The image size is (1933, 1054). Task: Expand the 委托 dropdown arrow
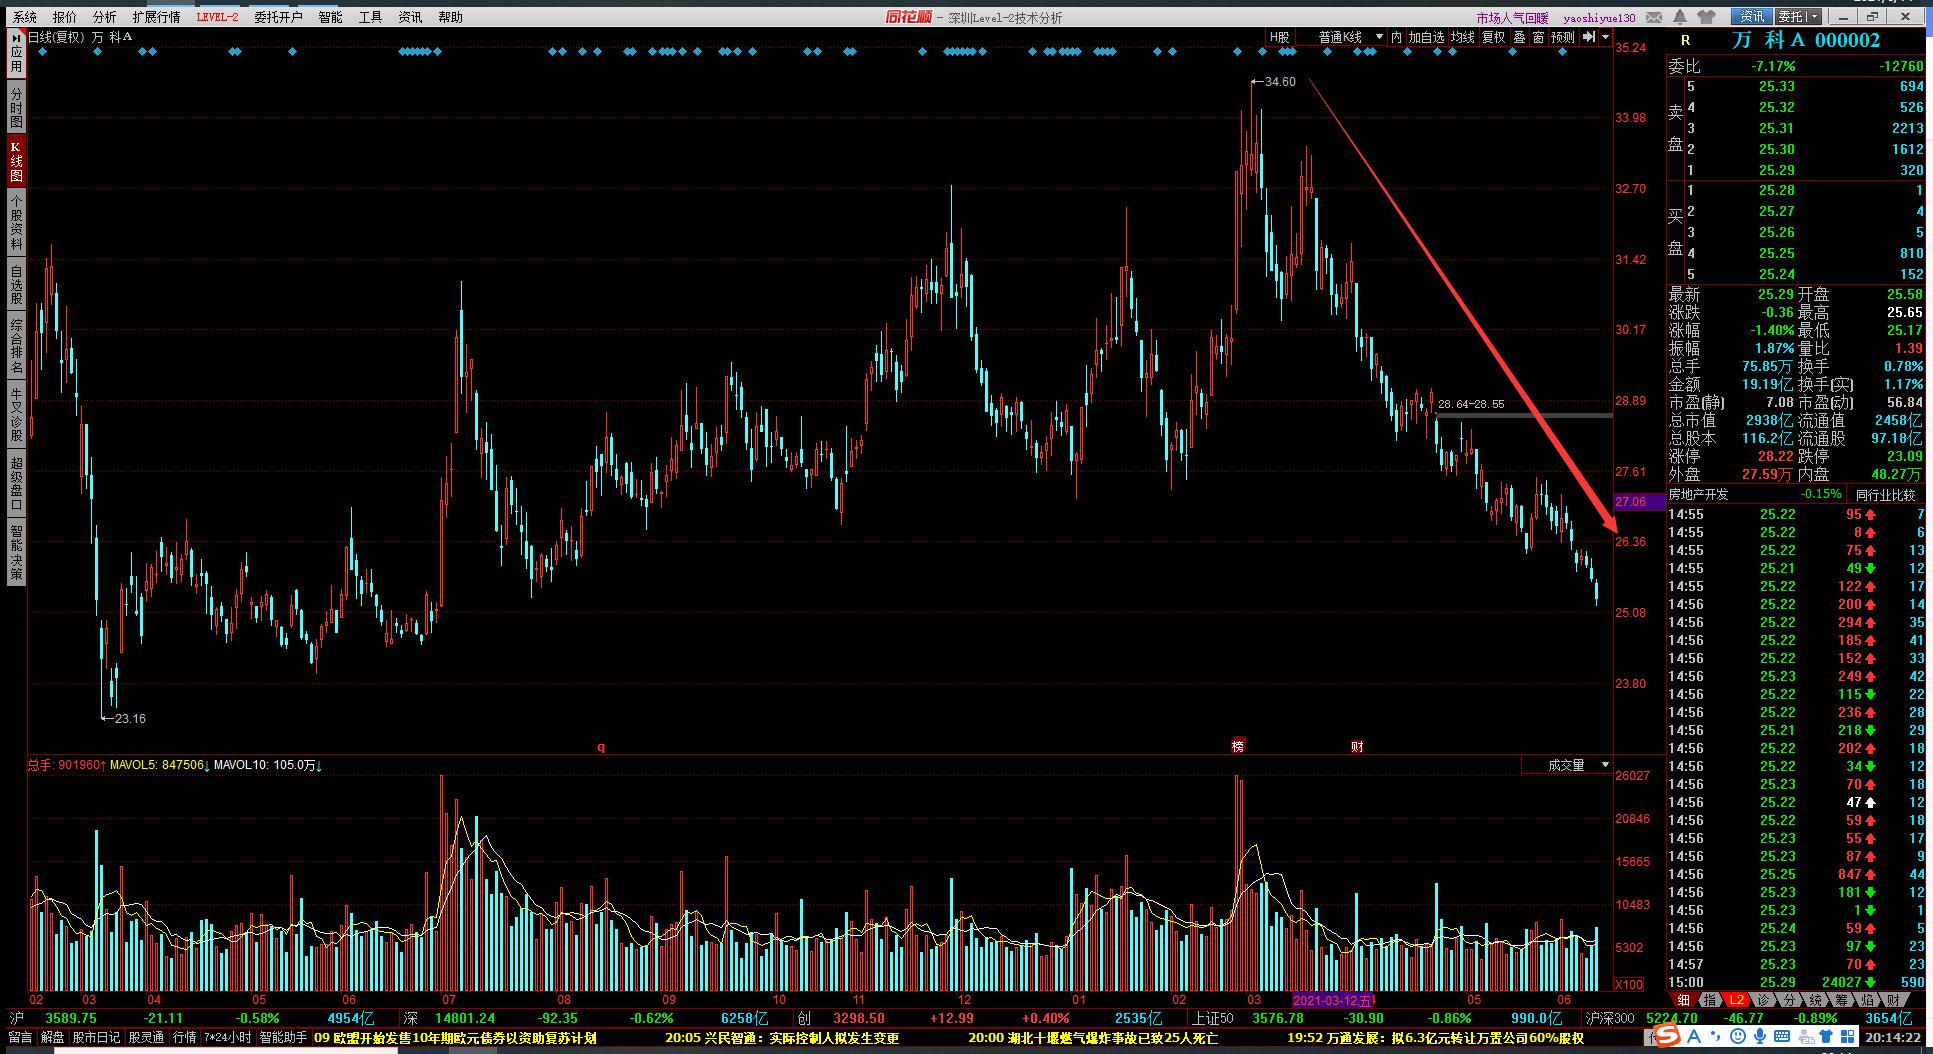pos(1814,17)
